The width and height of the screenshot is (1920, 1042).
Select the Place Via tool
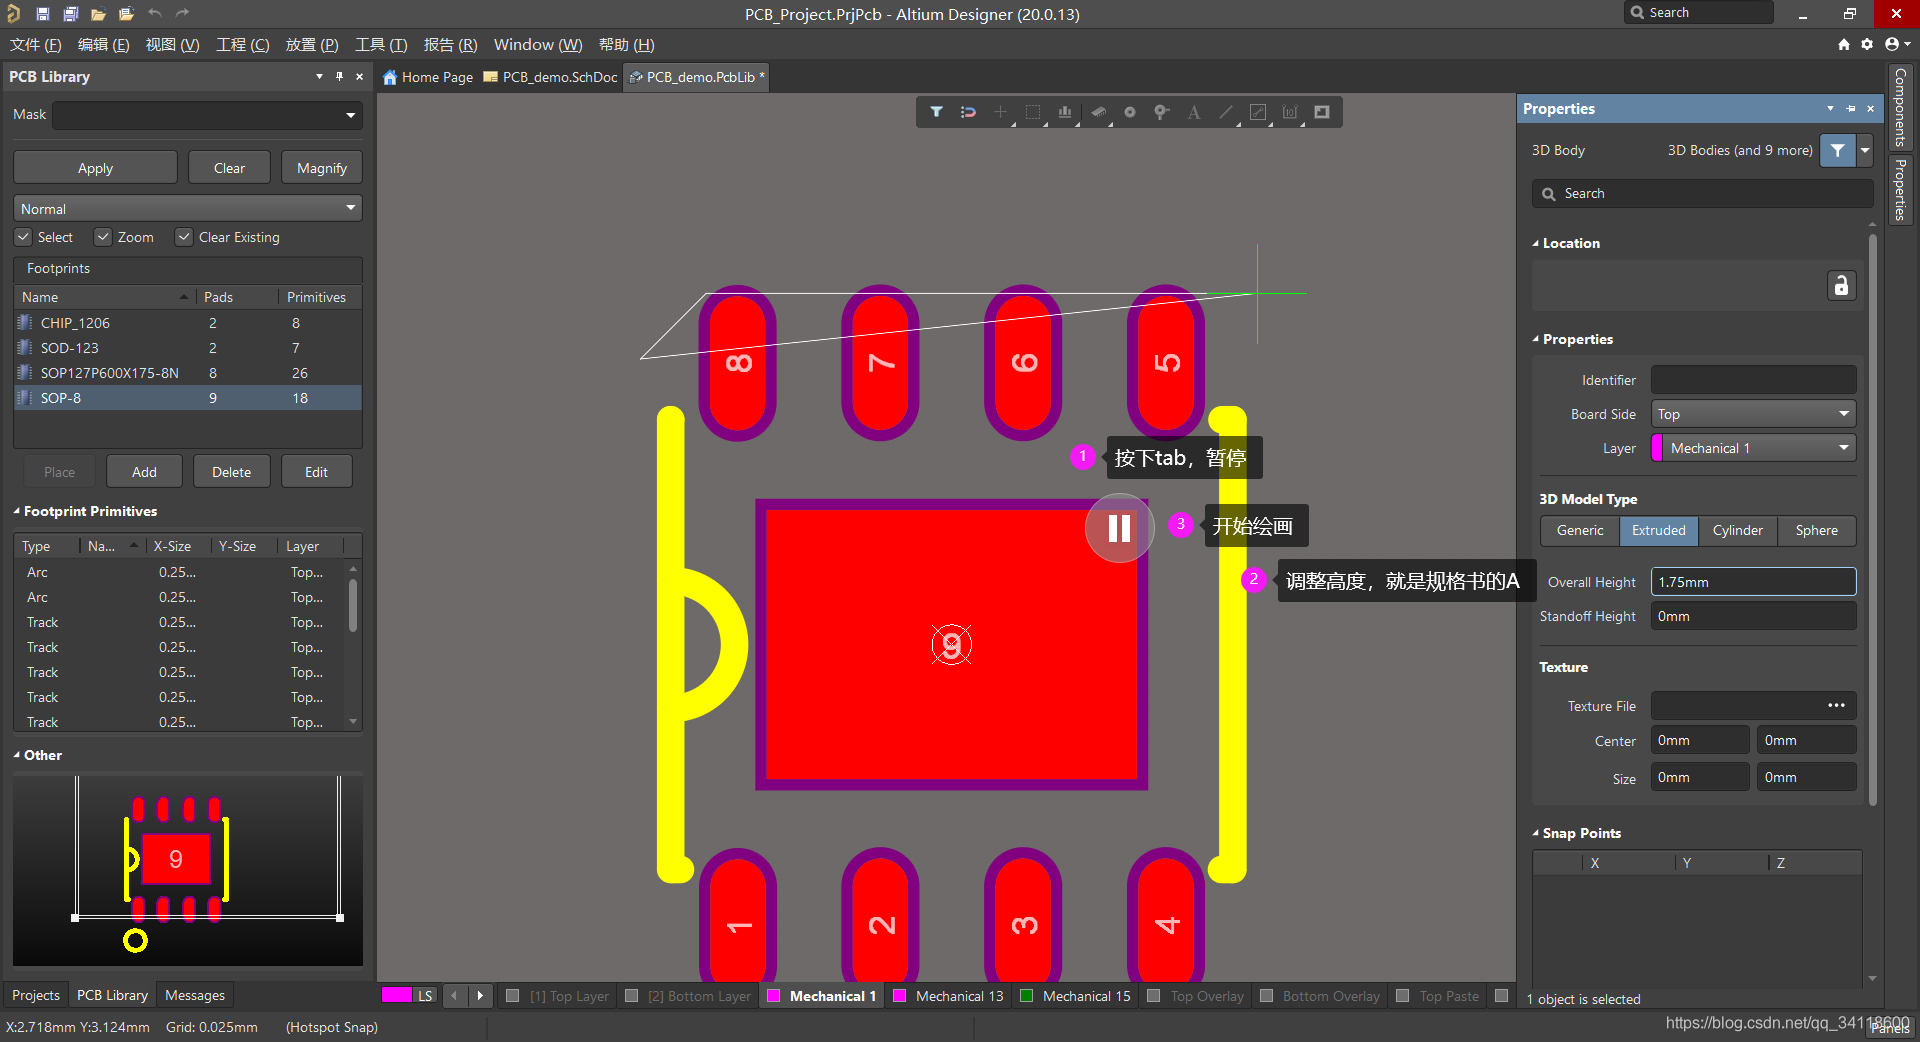pyautogui.click(x=1162, y=112)
